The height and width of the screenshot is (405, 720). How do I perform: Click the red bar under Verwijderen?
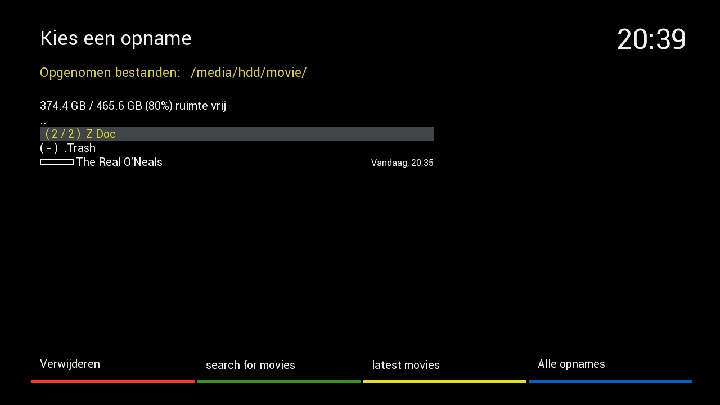pos(112,381)
